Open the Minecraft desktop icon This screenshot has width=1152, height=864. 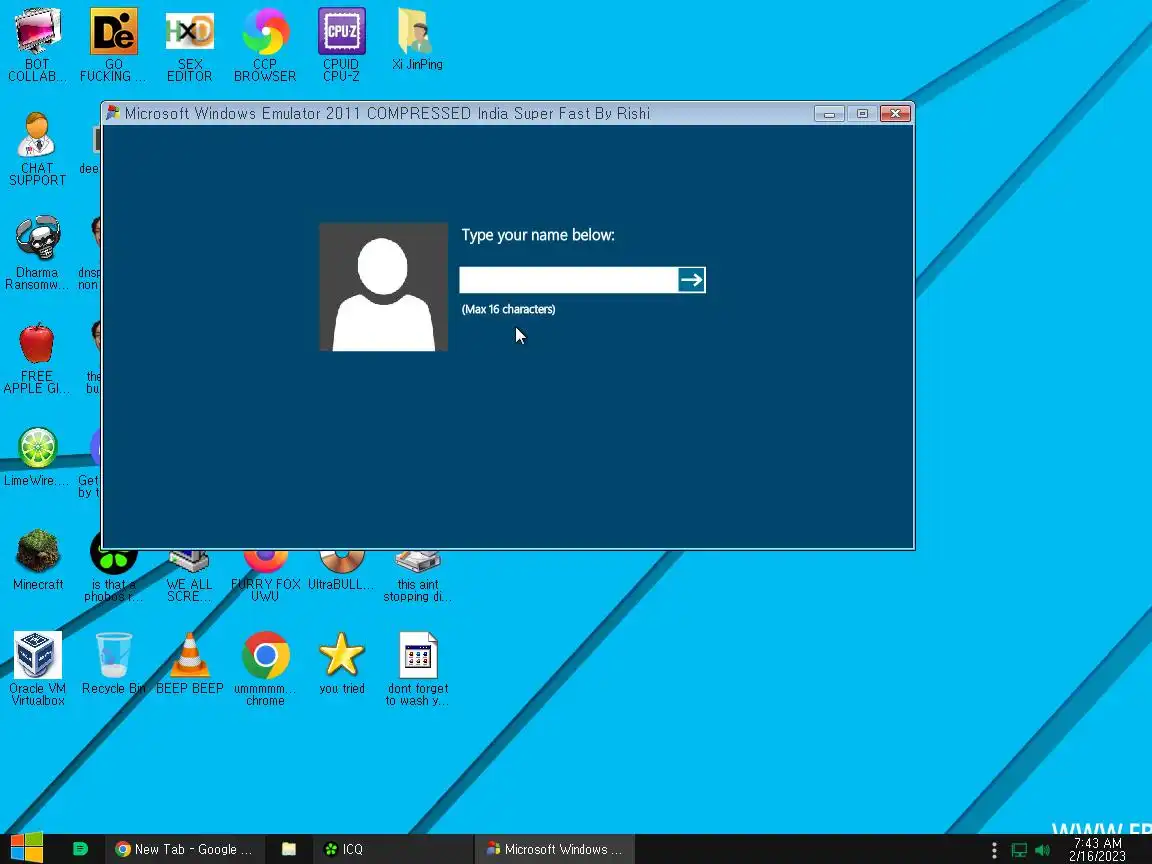coord(37,560)
